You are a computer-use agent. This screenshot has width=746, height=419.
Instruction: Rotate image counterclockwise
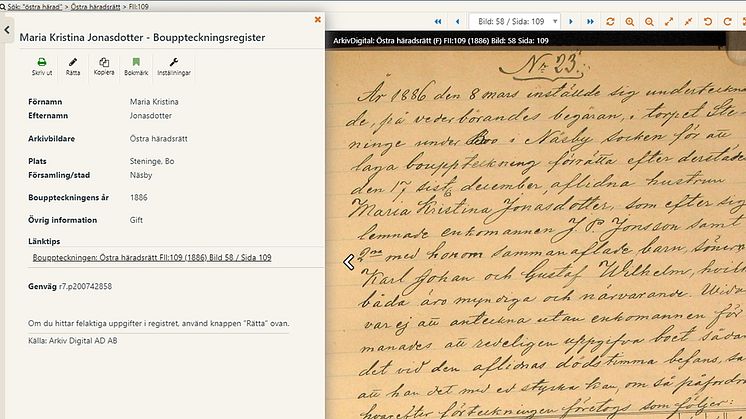pos(708,21)
